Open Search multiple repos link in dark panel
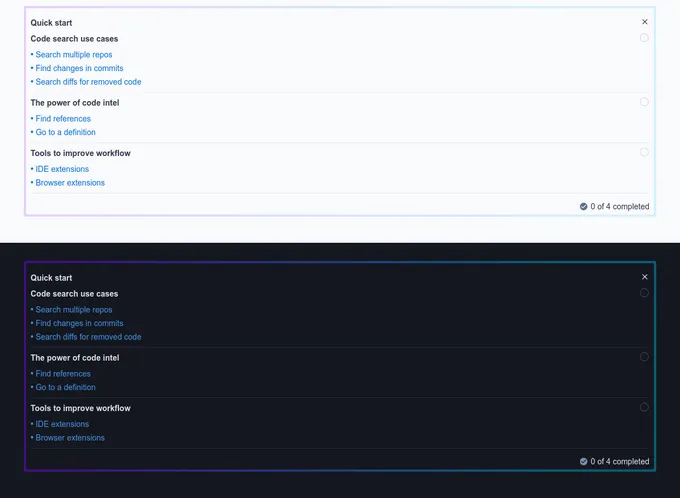The height and width of the screenshot is (498, 680). [74, 310]
